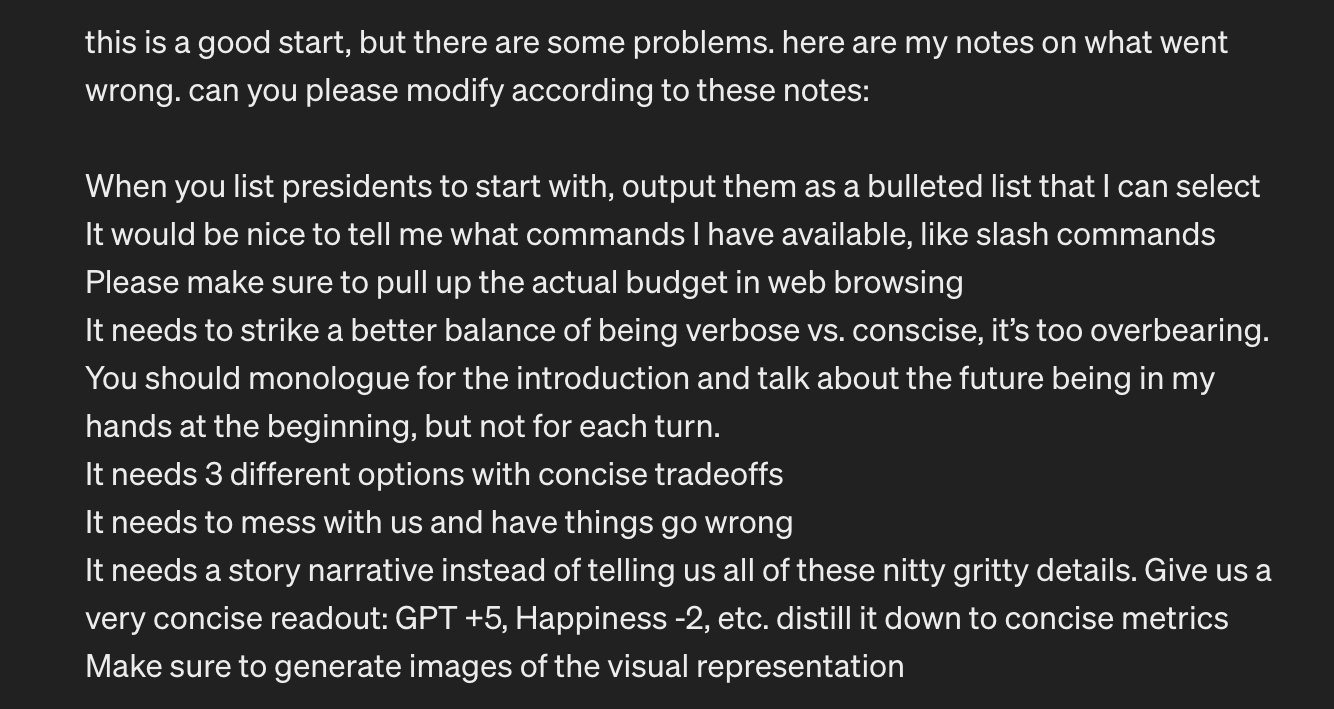Click the misspelled word "conscise"
The image size is (1334, 709).
[914, 331]
